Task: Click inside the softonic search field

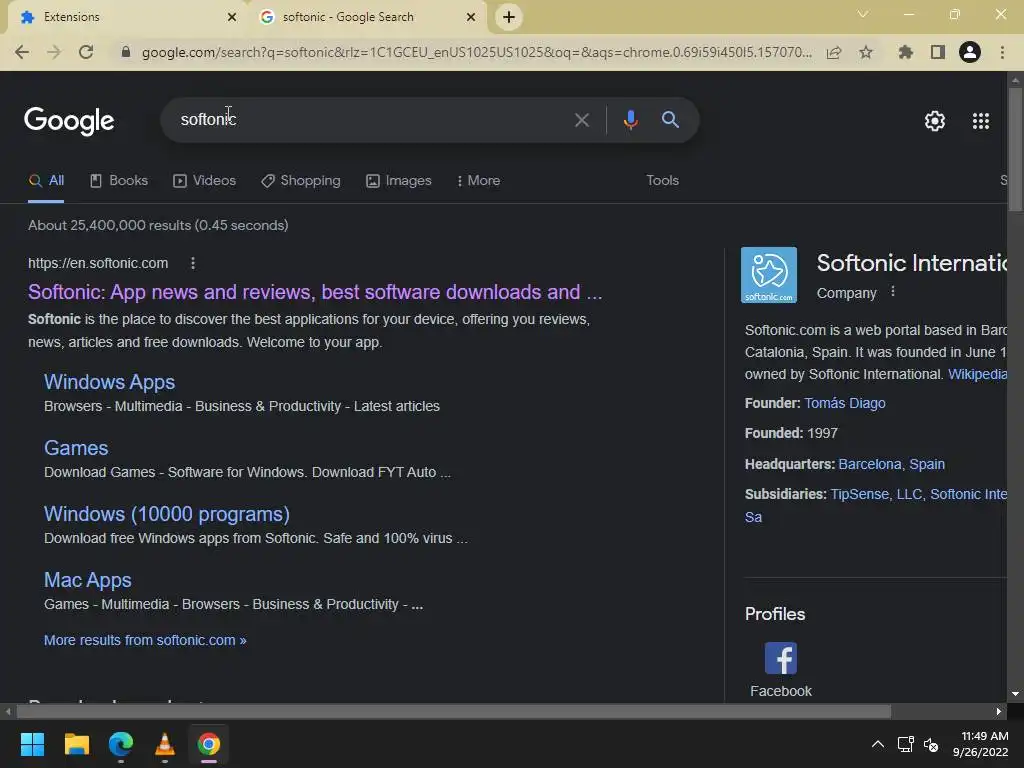Action: (x=372, y=120)
